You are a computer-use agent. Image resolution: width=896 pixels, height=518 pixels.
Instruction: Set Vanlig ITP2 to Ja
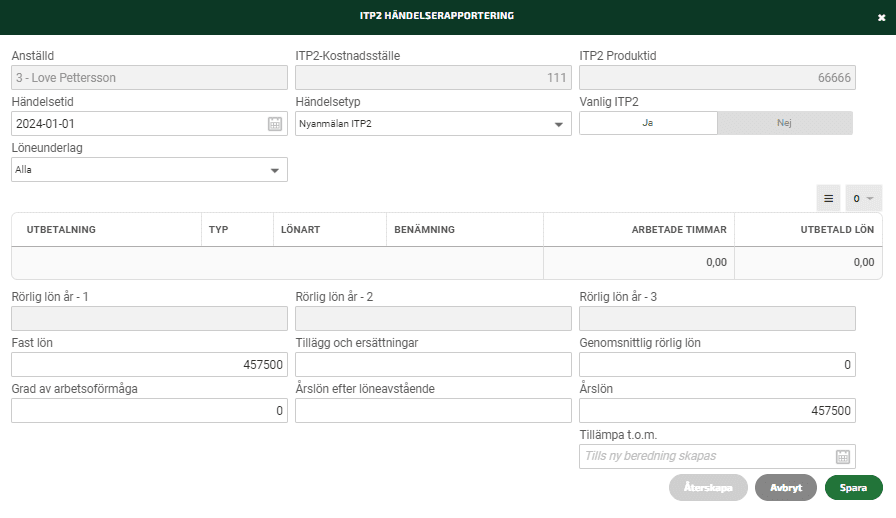pos(648,123)
